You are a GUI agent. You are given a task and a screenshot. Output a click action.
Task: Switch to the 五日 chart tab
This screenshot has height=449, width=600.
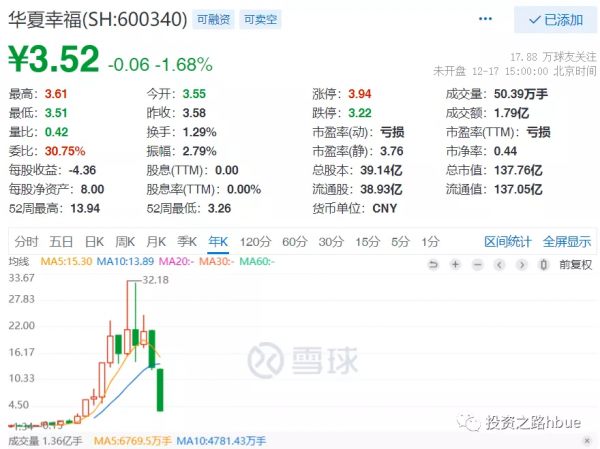61,242
